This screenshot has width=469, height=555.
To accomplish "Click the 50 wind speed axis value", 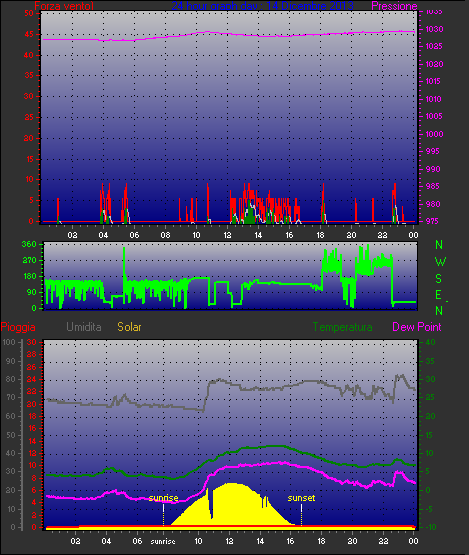I will tap(29, 13).
